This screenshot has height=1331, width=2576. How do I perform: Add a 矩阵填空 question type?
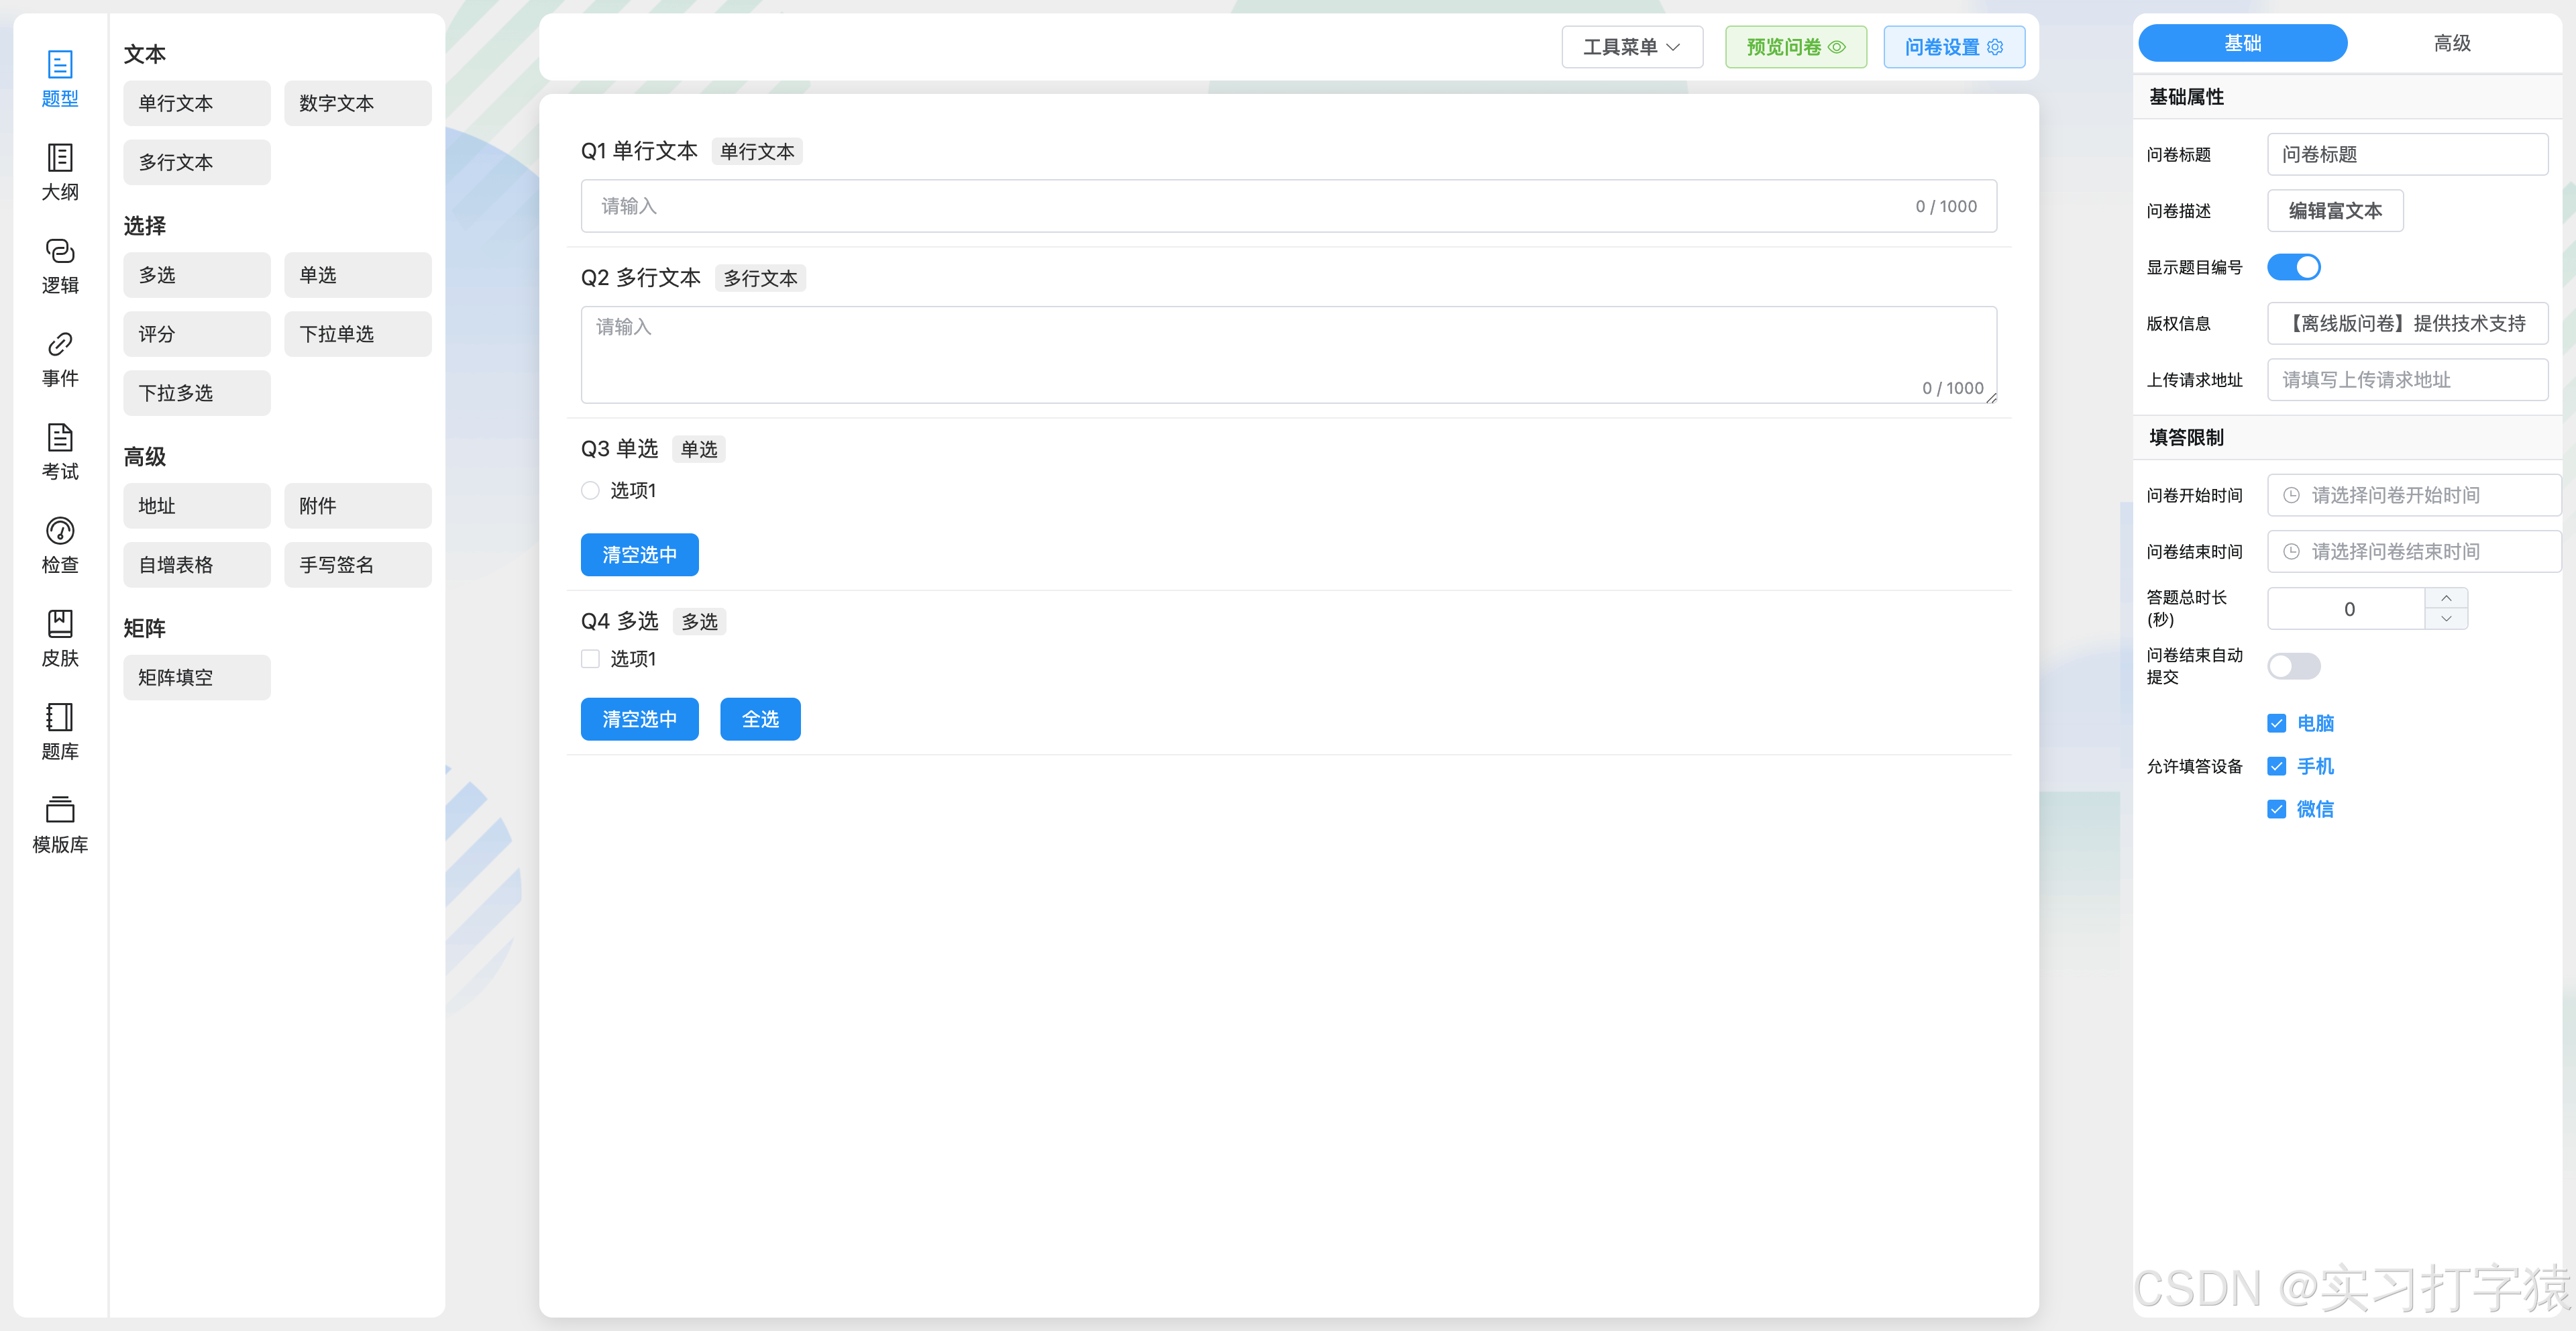coord(197,677)
